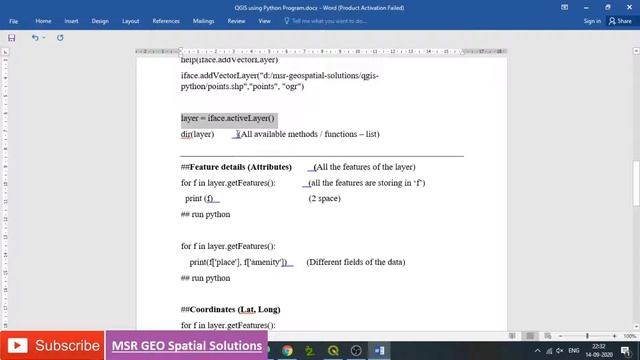Click the highlighted line 'layer = iface.activeLayer()'

point(228,118)
